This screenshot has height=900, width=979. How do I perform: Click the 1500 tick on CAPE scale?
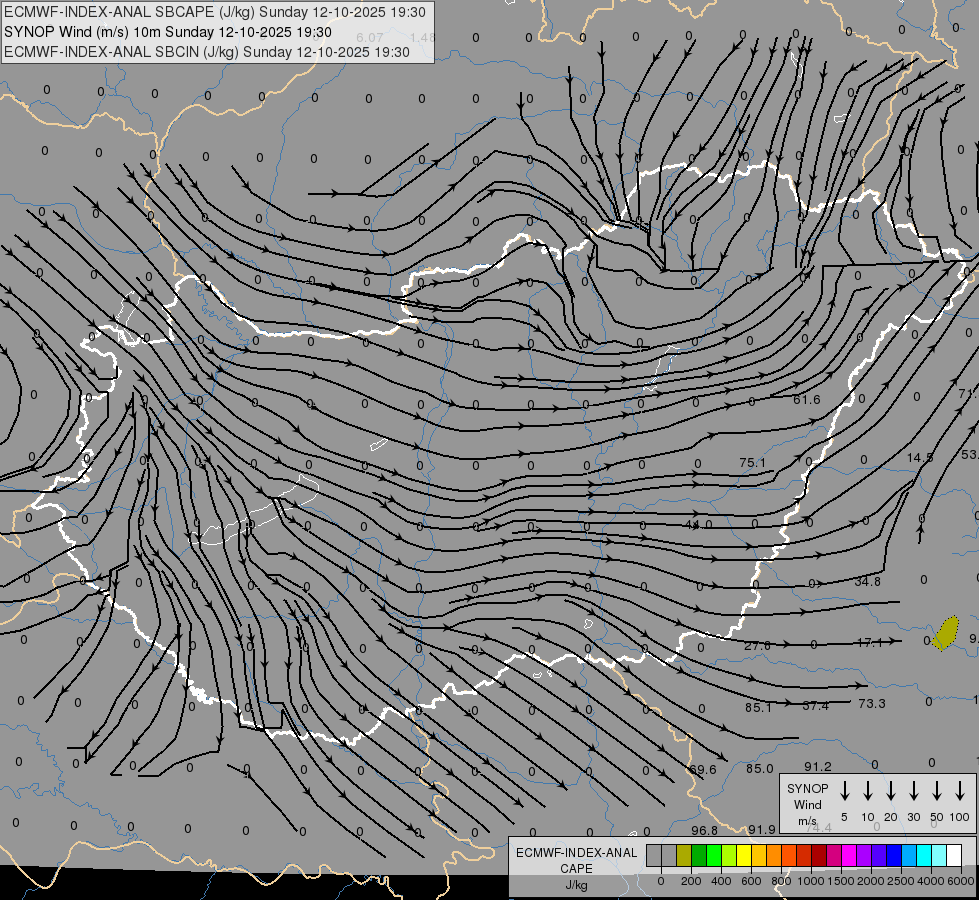(841, 881)
